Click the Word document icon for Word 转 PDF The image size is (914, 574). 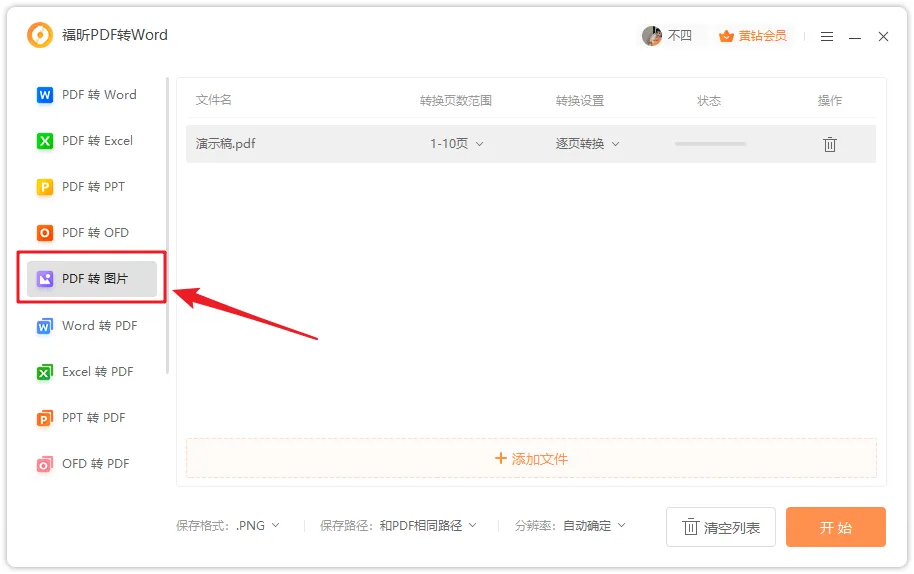(x=45, y=326)
